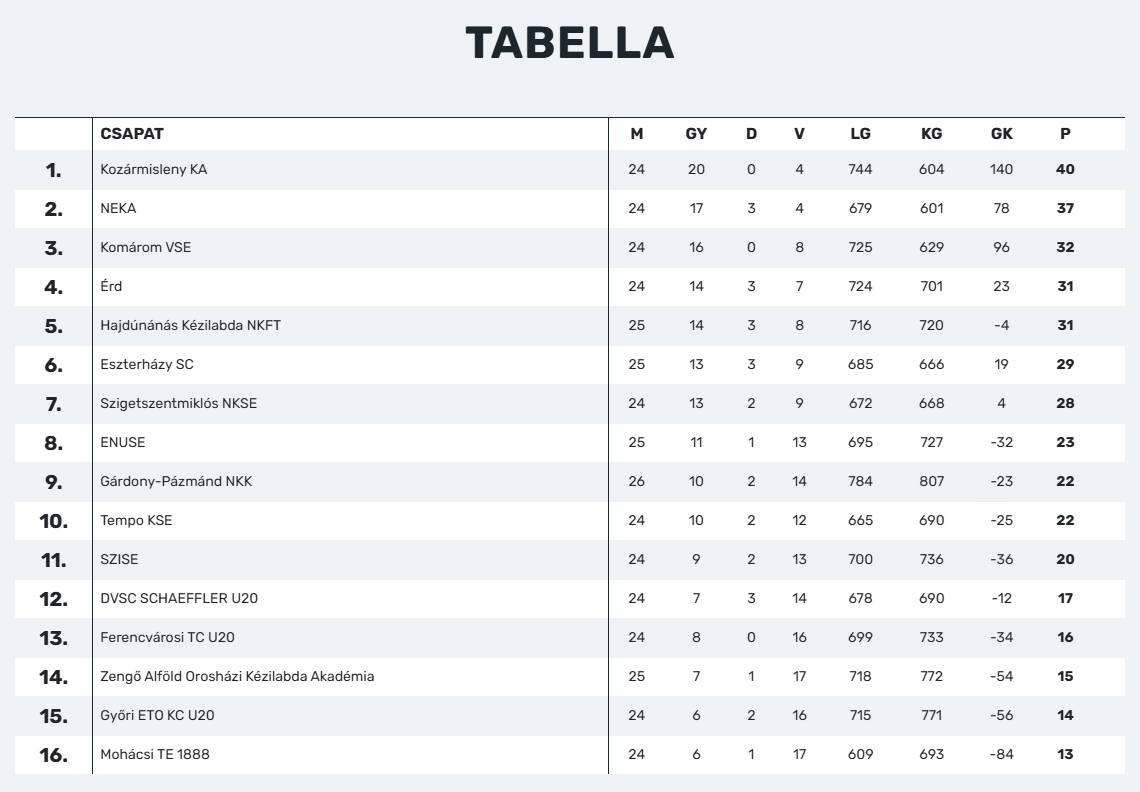1140x792 pixels.
Task: Select the Komárom VSE team entry
Action: [145, 247]
